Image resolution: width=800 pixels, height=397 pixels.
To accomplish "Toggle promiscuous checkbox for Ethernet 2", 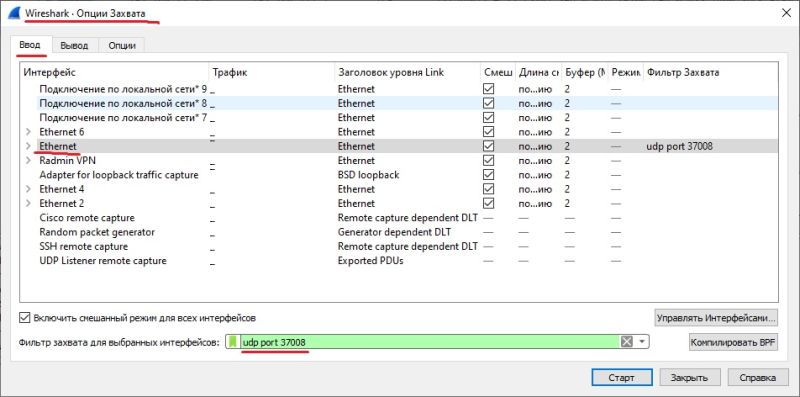I will [x=489, y=204].
